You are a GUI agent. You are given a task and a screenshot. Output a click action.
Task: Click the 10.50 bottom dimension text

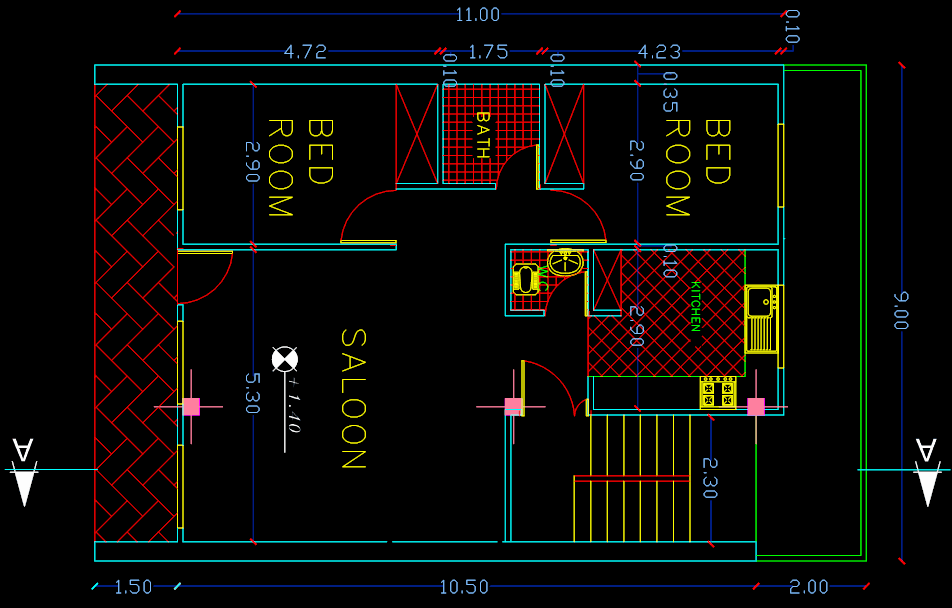(x=463, y=587)
